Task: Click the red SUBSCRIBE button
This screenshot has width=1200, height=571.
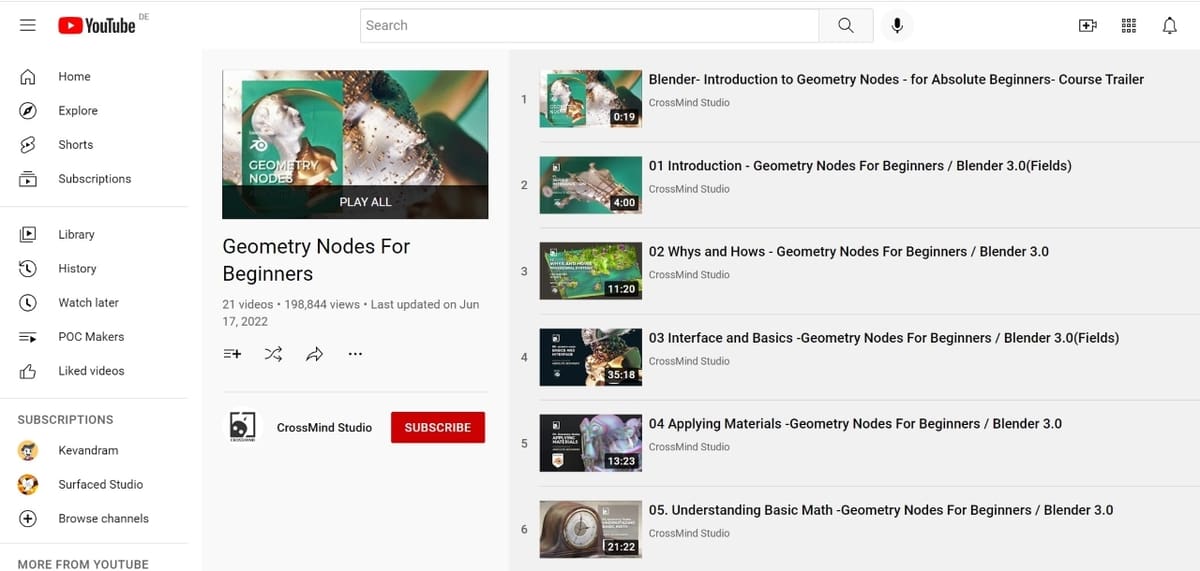Action: 438,427
